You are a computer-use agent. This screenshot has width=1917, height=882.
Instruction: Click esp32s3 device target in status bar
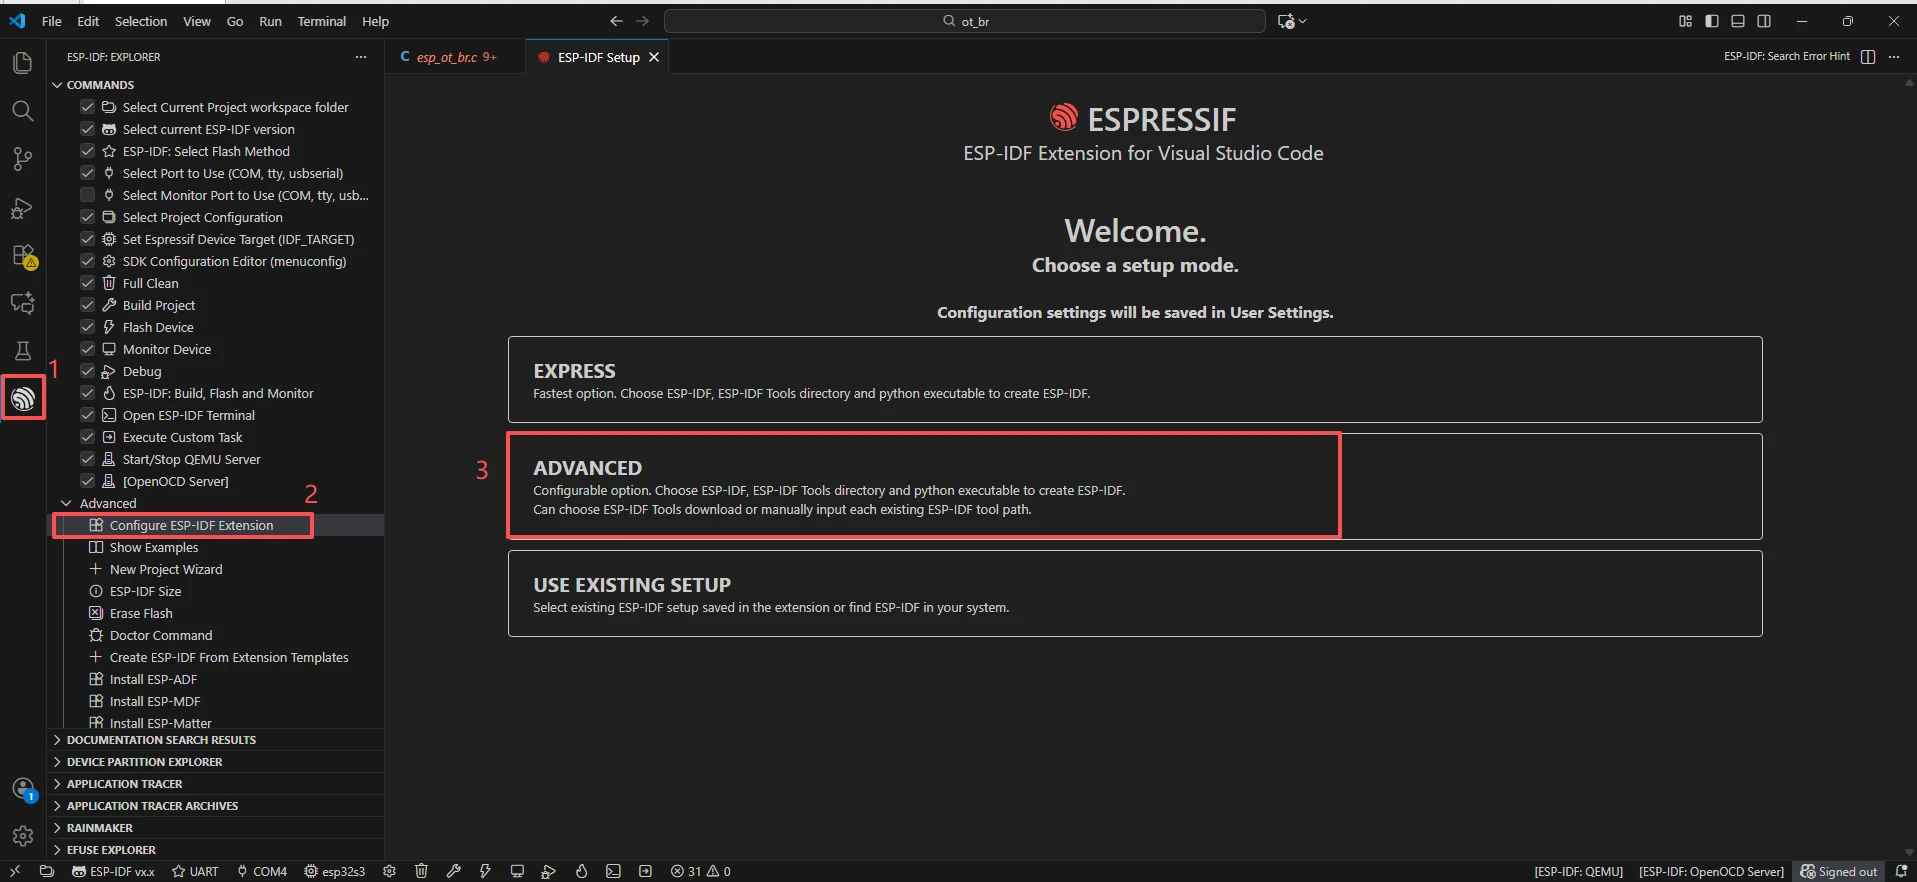[x=335, y=871]
